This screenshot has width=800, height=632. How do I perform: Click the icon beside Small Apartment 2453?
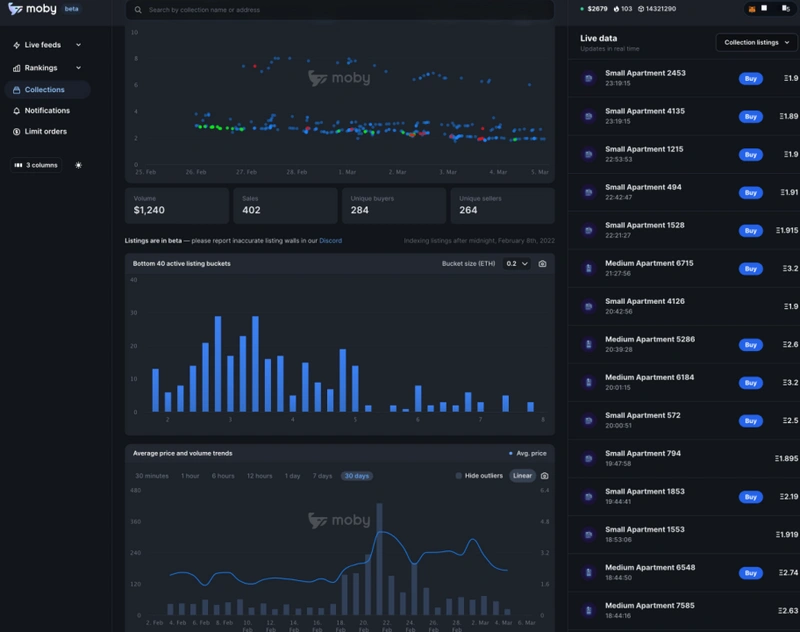click(x=588, y=79)
